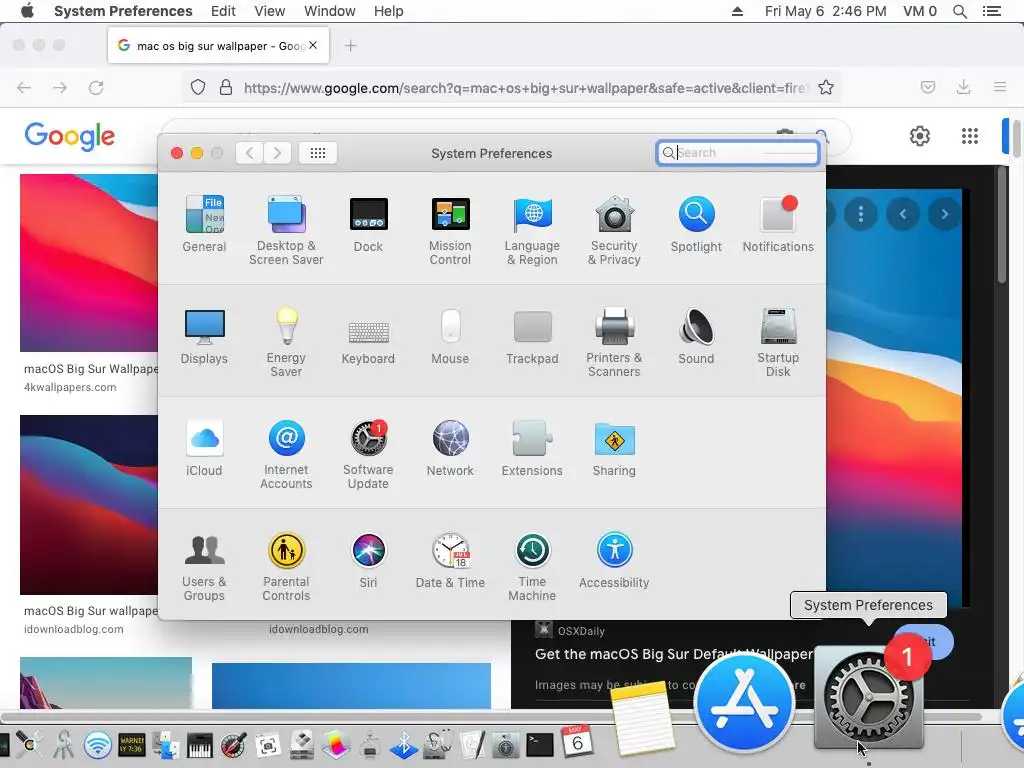Open the Spotlight preference pane

tap(696, 224)
